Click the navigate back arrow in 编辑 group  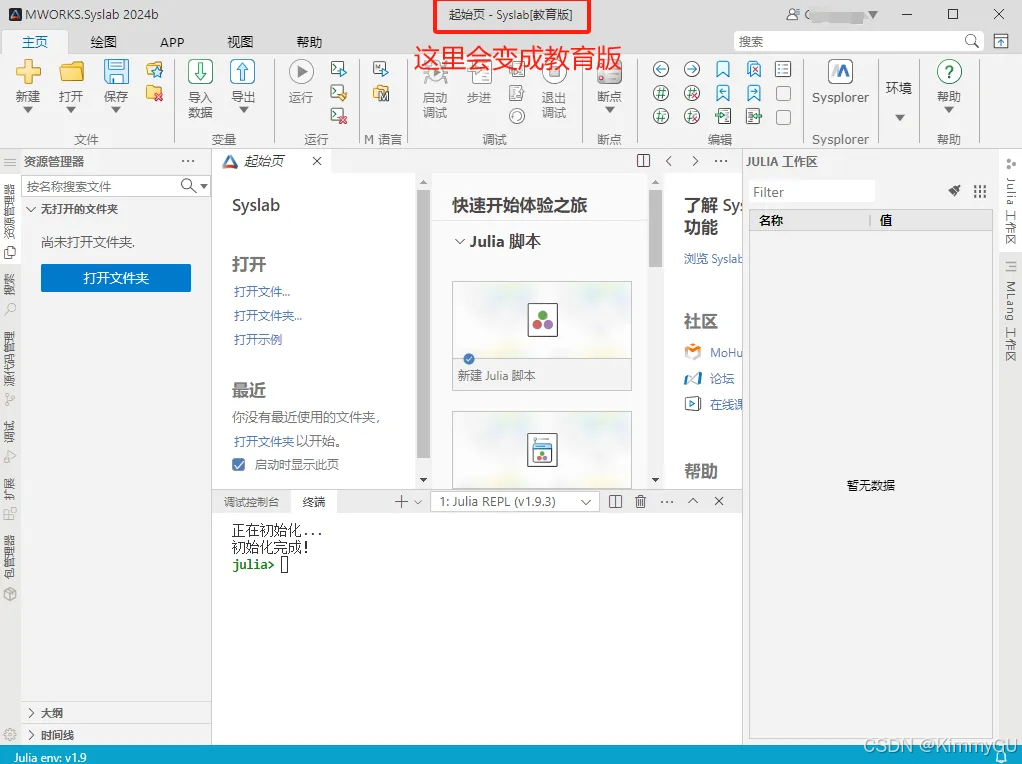(661, 69)
